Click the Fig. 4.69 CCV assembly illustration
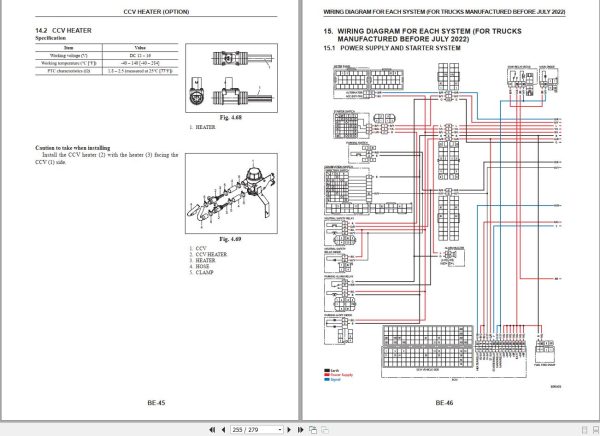Image resolution: width=600 pixels, height=436 pixels. [232, 193]
